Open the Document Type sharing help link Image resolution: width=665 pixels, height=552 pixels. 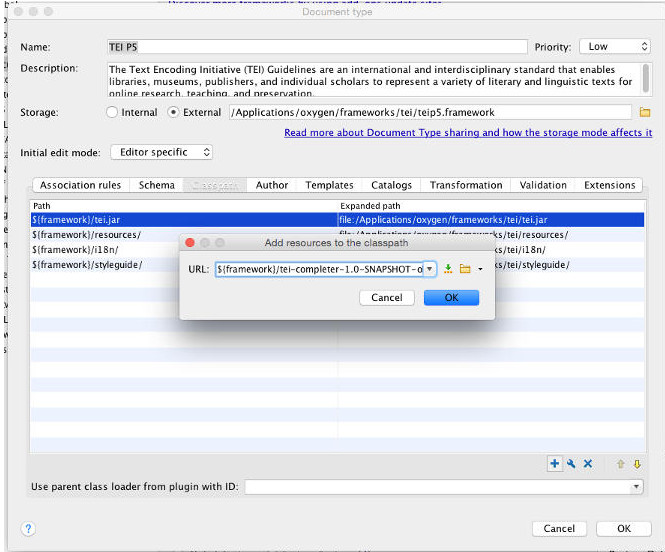coord(468,133)
